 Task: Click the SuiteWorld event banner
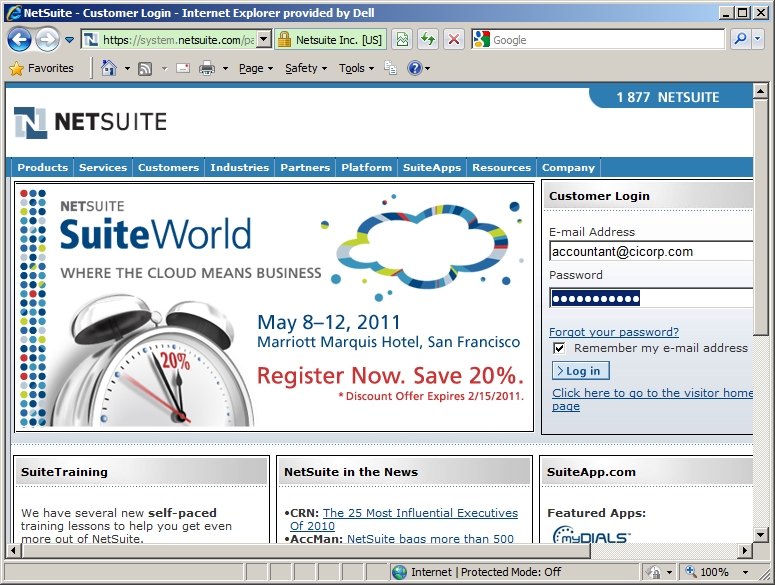(x=274, y=307)
